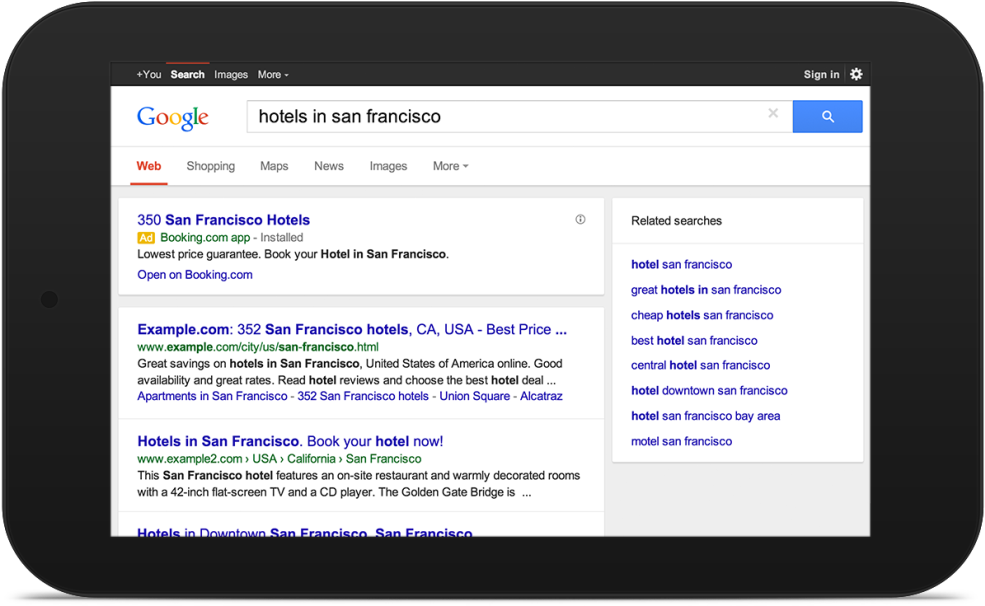This screenshot has height=606, width=985.
Task: Expand the More dropdown beside the Images tab
Action: coord(450,166)
